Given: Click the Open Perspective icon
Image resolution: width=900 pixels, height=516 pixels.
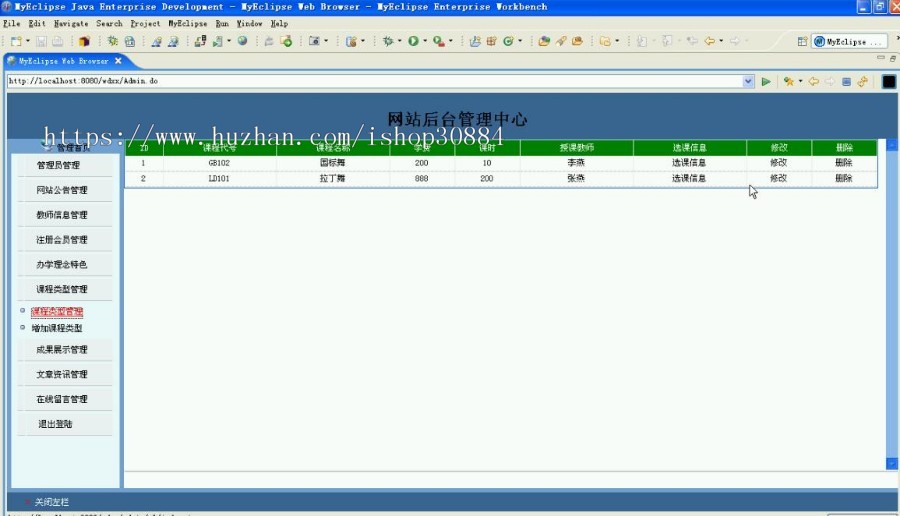Looking at the screenshot, I should pos(802,41).
